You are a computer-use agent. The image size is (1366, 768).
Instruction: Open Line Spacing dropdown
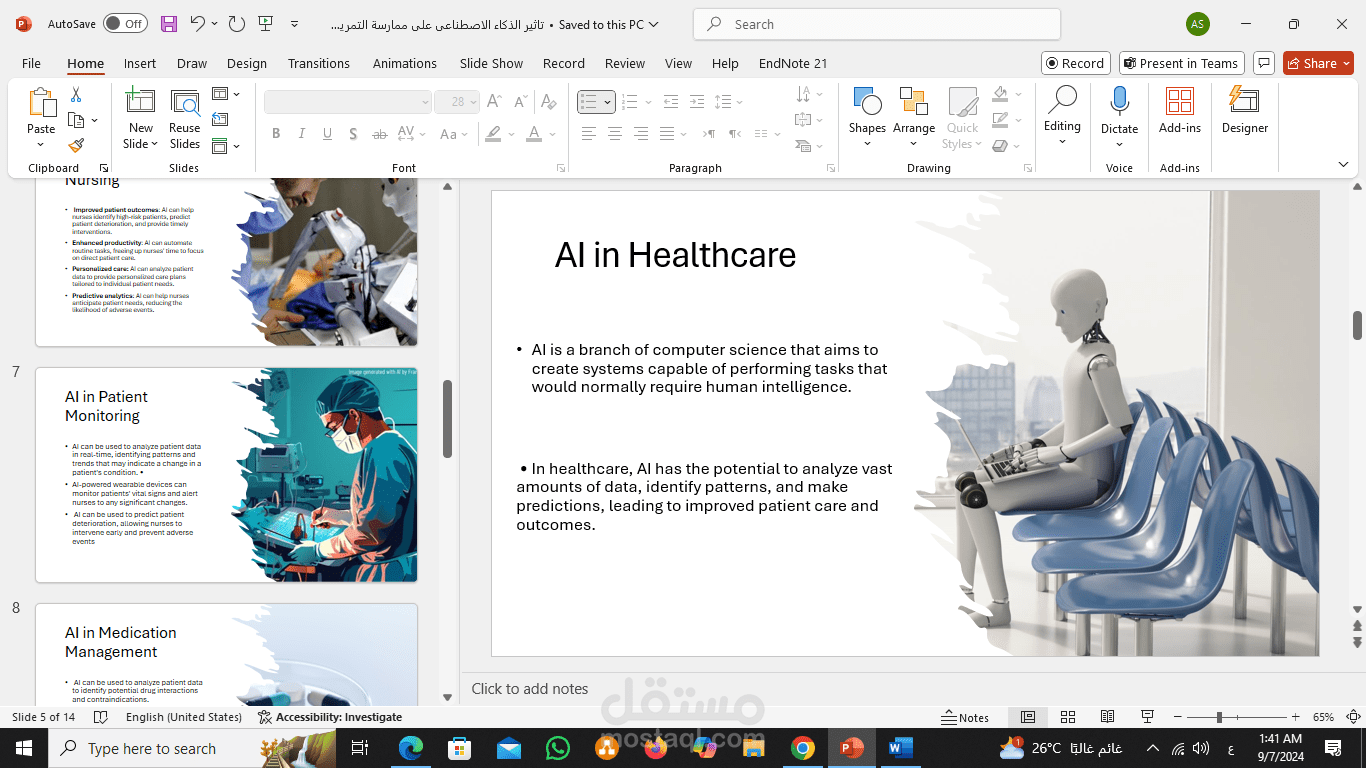[730, 101]
